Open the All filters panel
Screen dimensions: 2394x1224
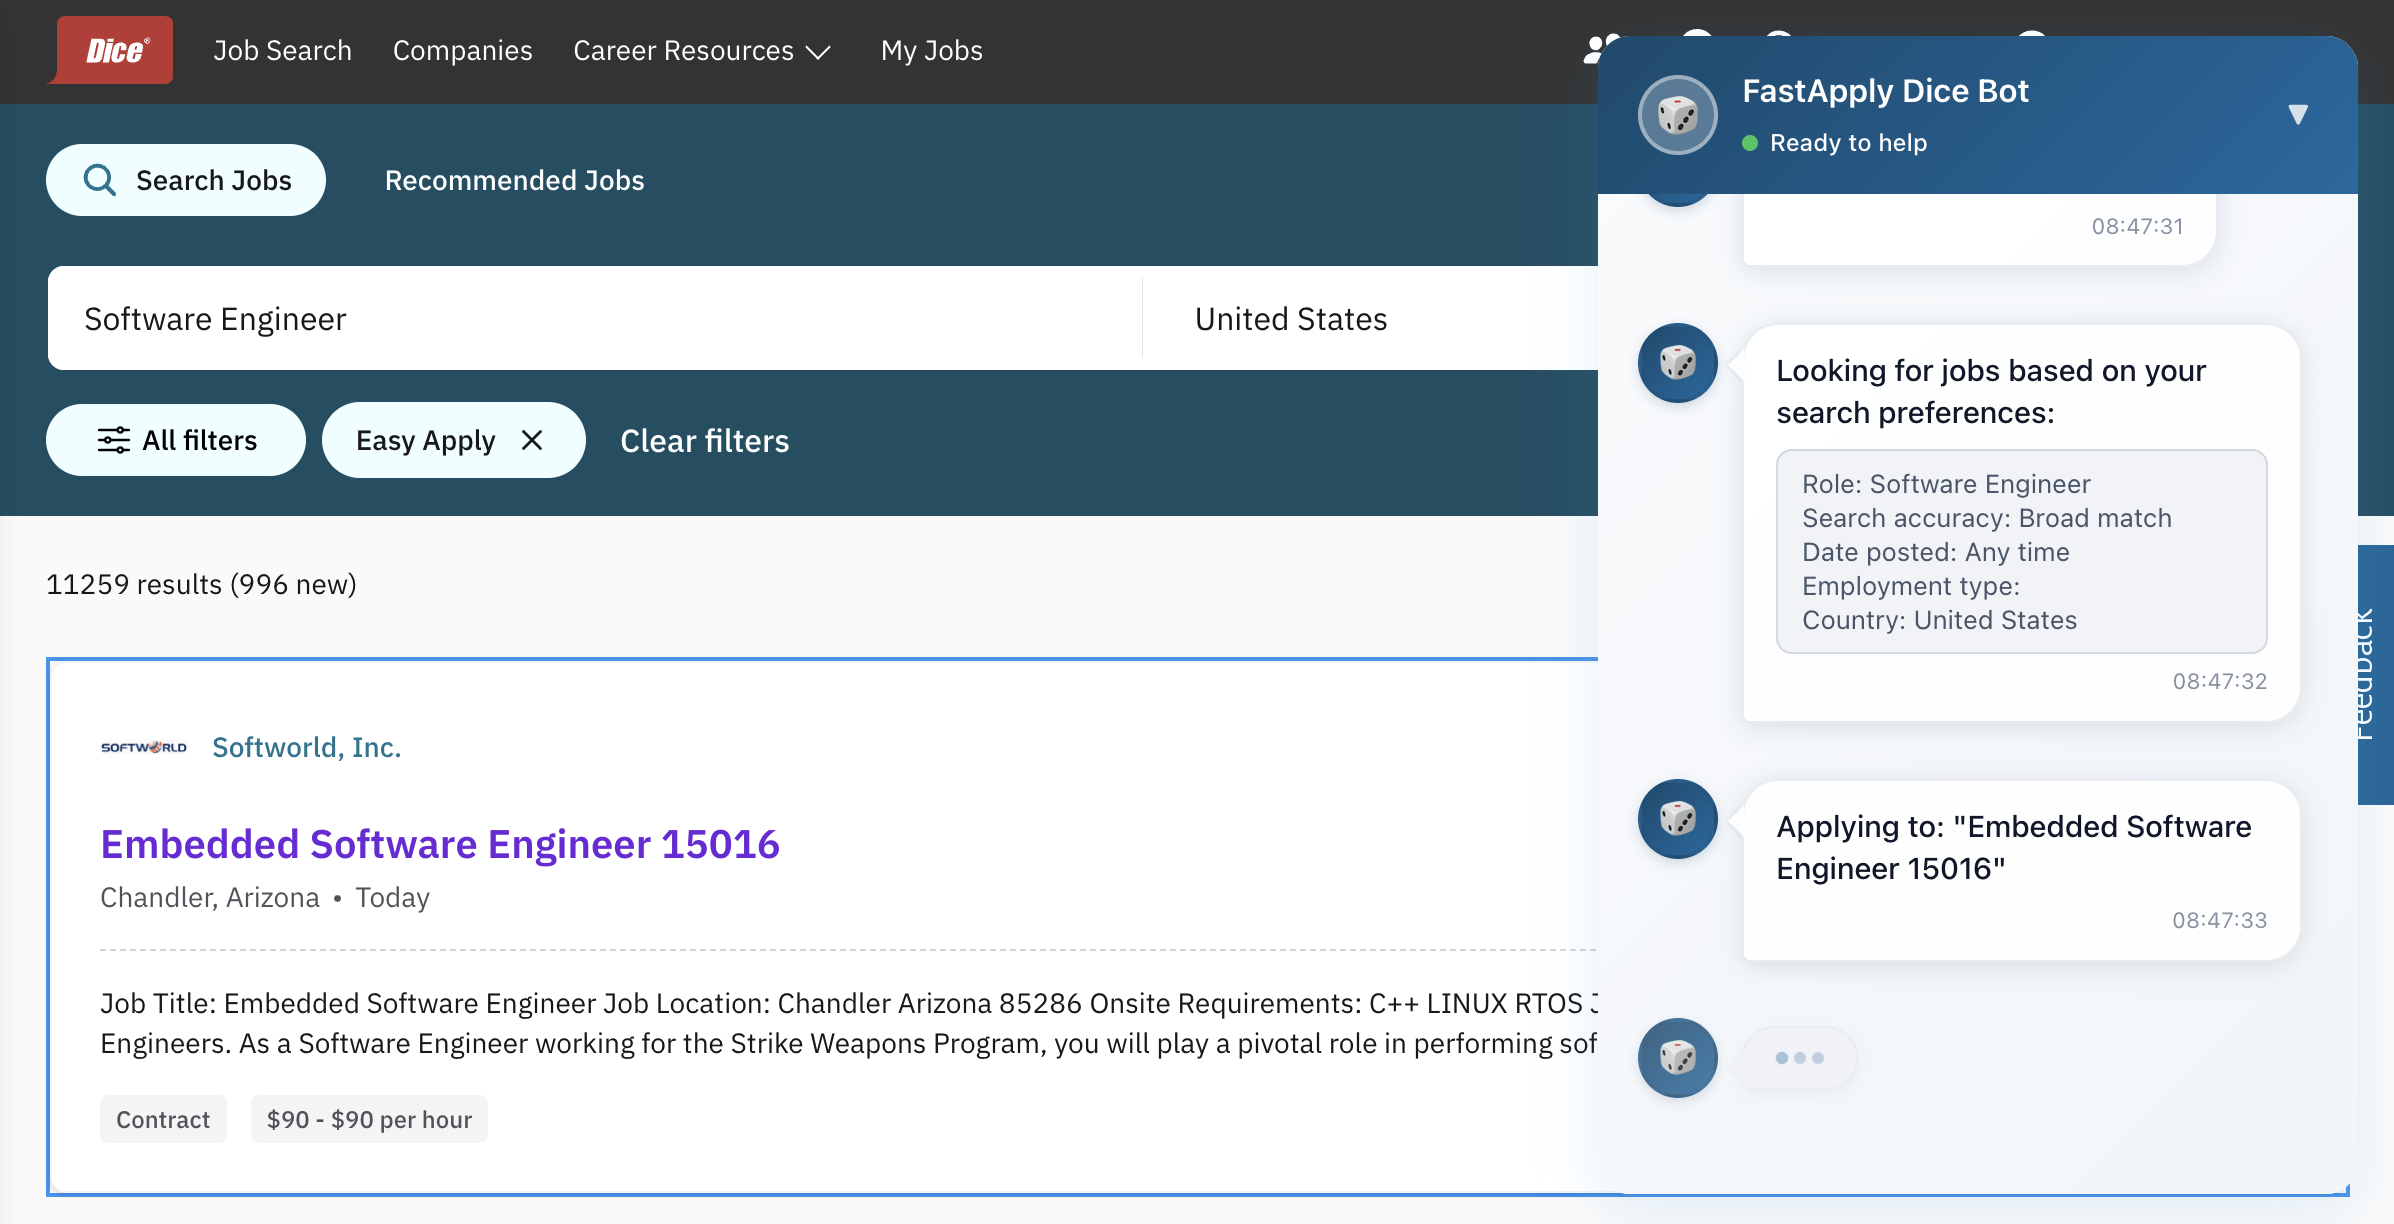click(x=176, y=440)
